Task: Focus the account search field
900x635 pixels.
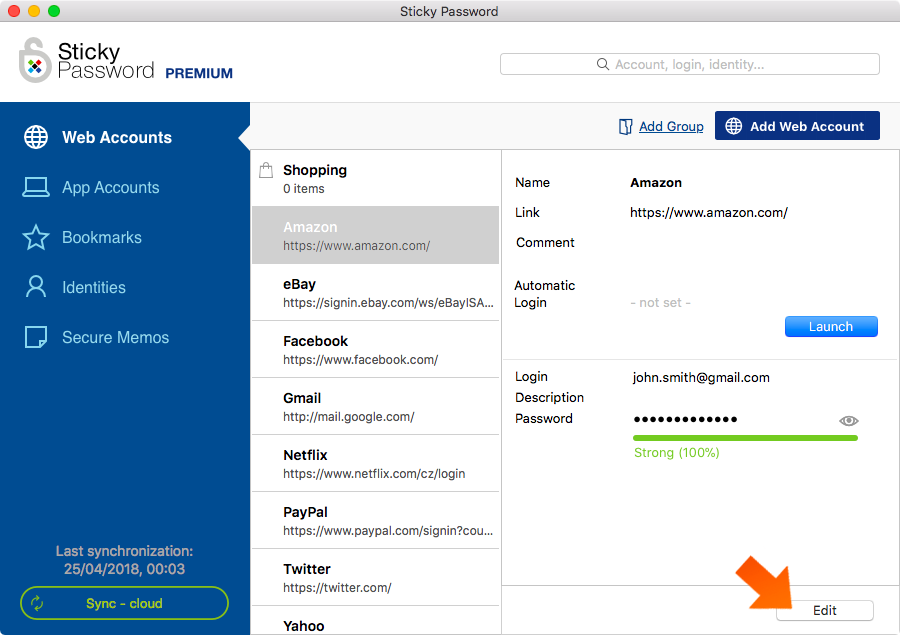Action: coord(690,64)
